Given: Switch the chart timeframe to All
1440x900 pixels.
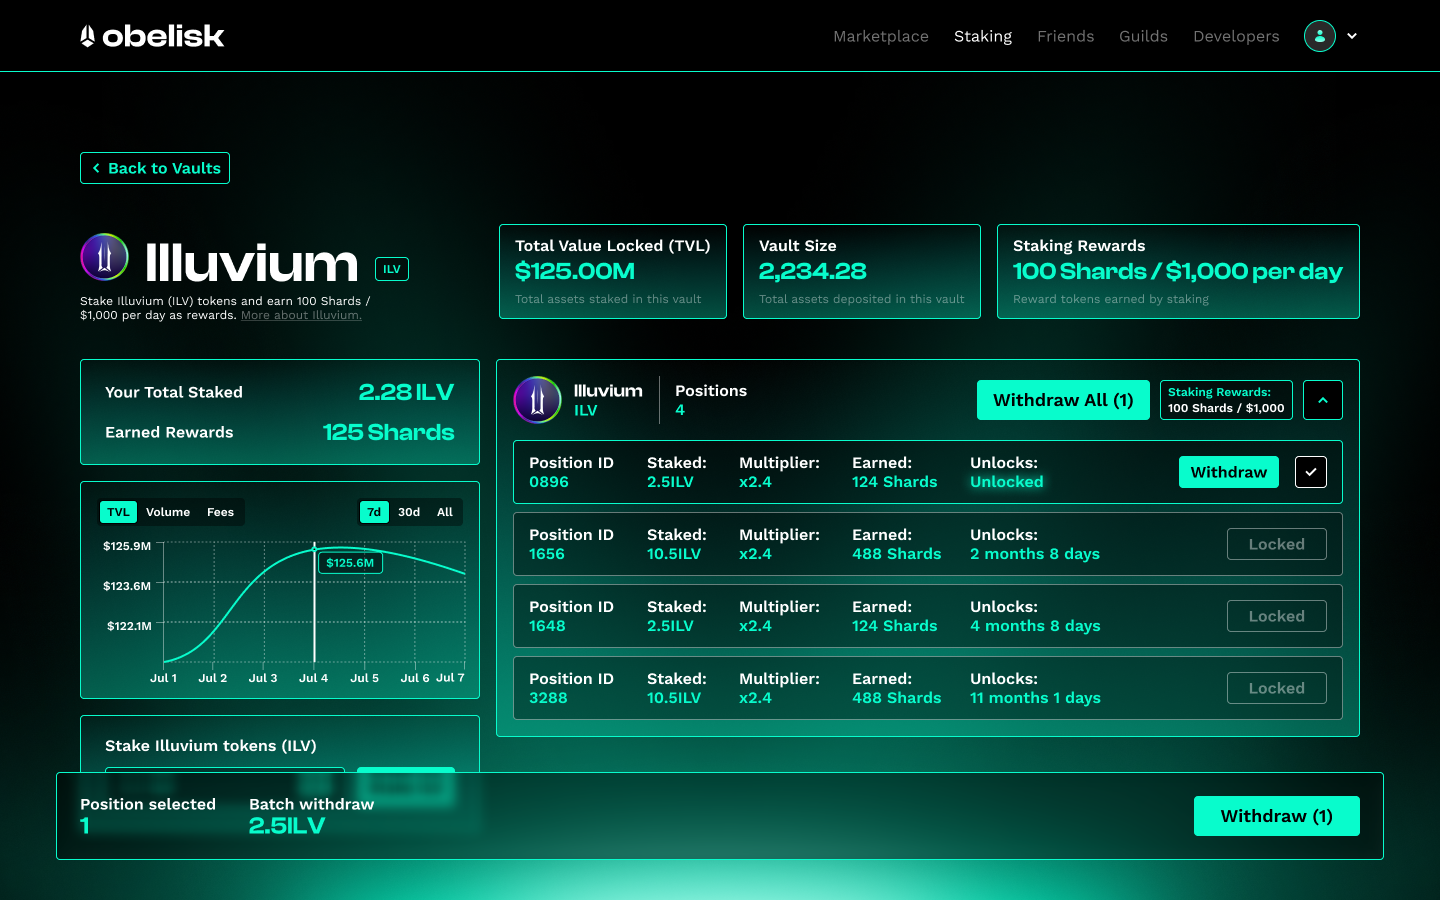Looking at the screenshot, I should point(444,511).
